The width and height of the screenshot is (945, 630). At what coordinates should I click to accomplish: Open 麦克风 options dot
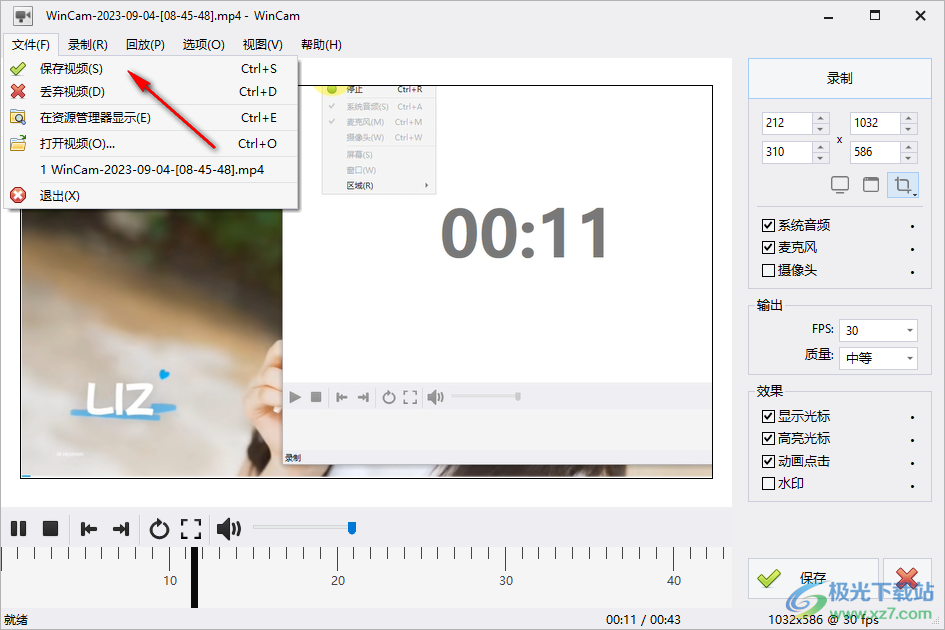click(912, 249)
